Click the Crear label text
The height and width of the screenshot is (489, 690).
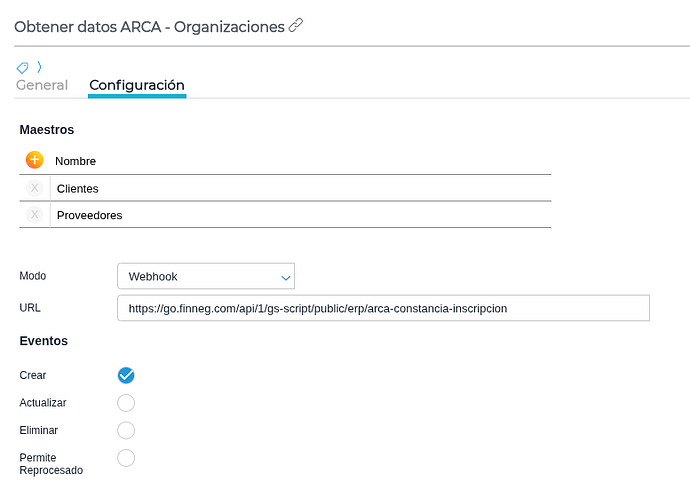[x=33, y=375]
